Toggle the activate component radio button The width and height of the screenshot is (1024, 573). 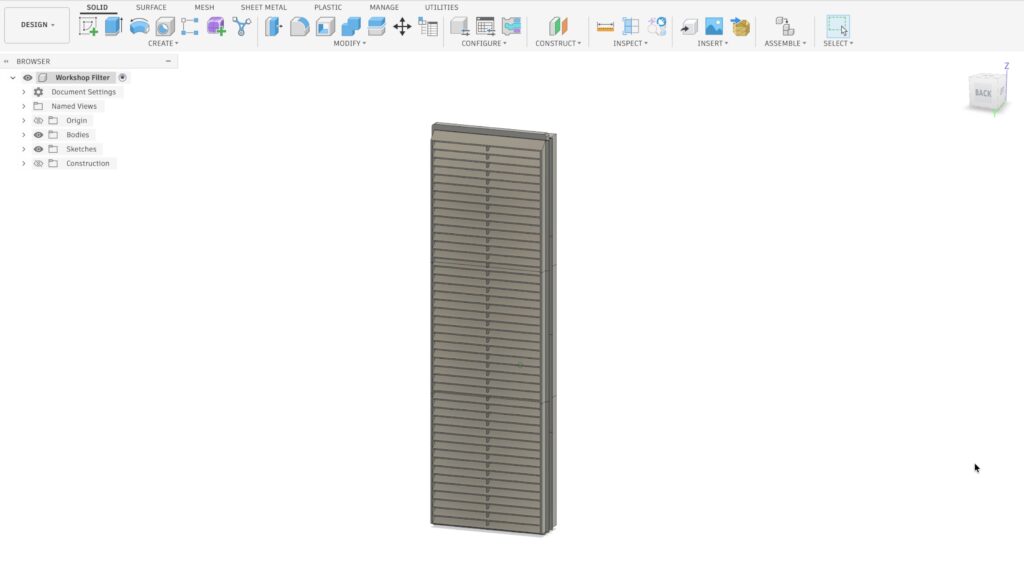122,78
